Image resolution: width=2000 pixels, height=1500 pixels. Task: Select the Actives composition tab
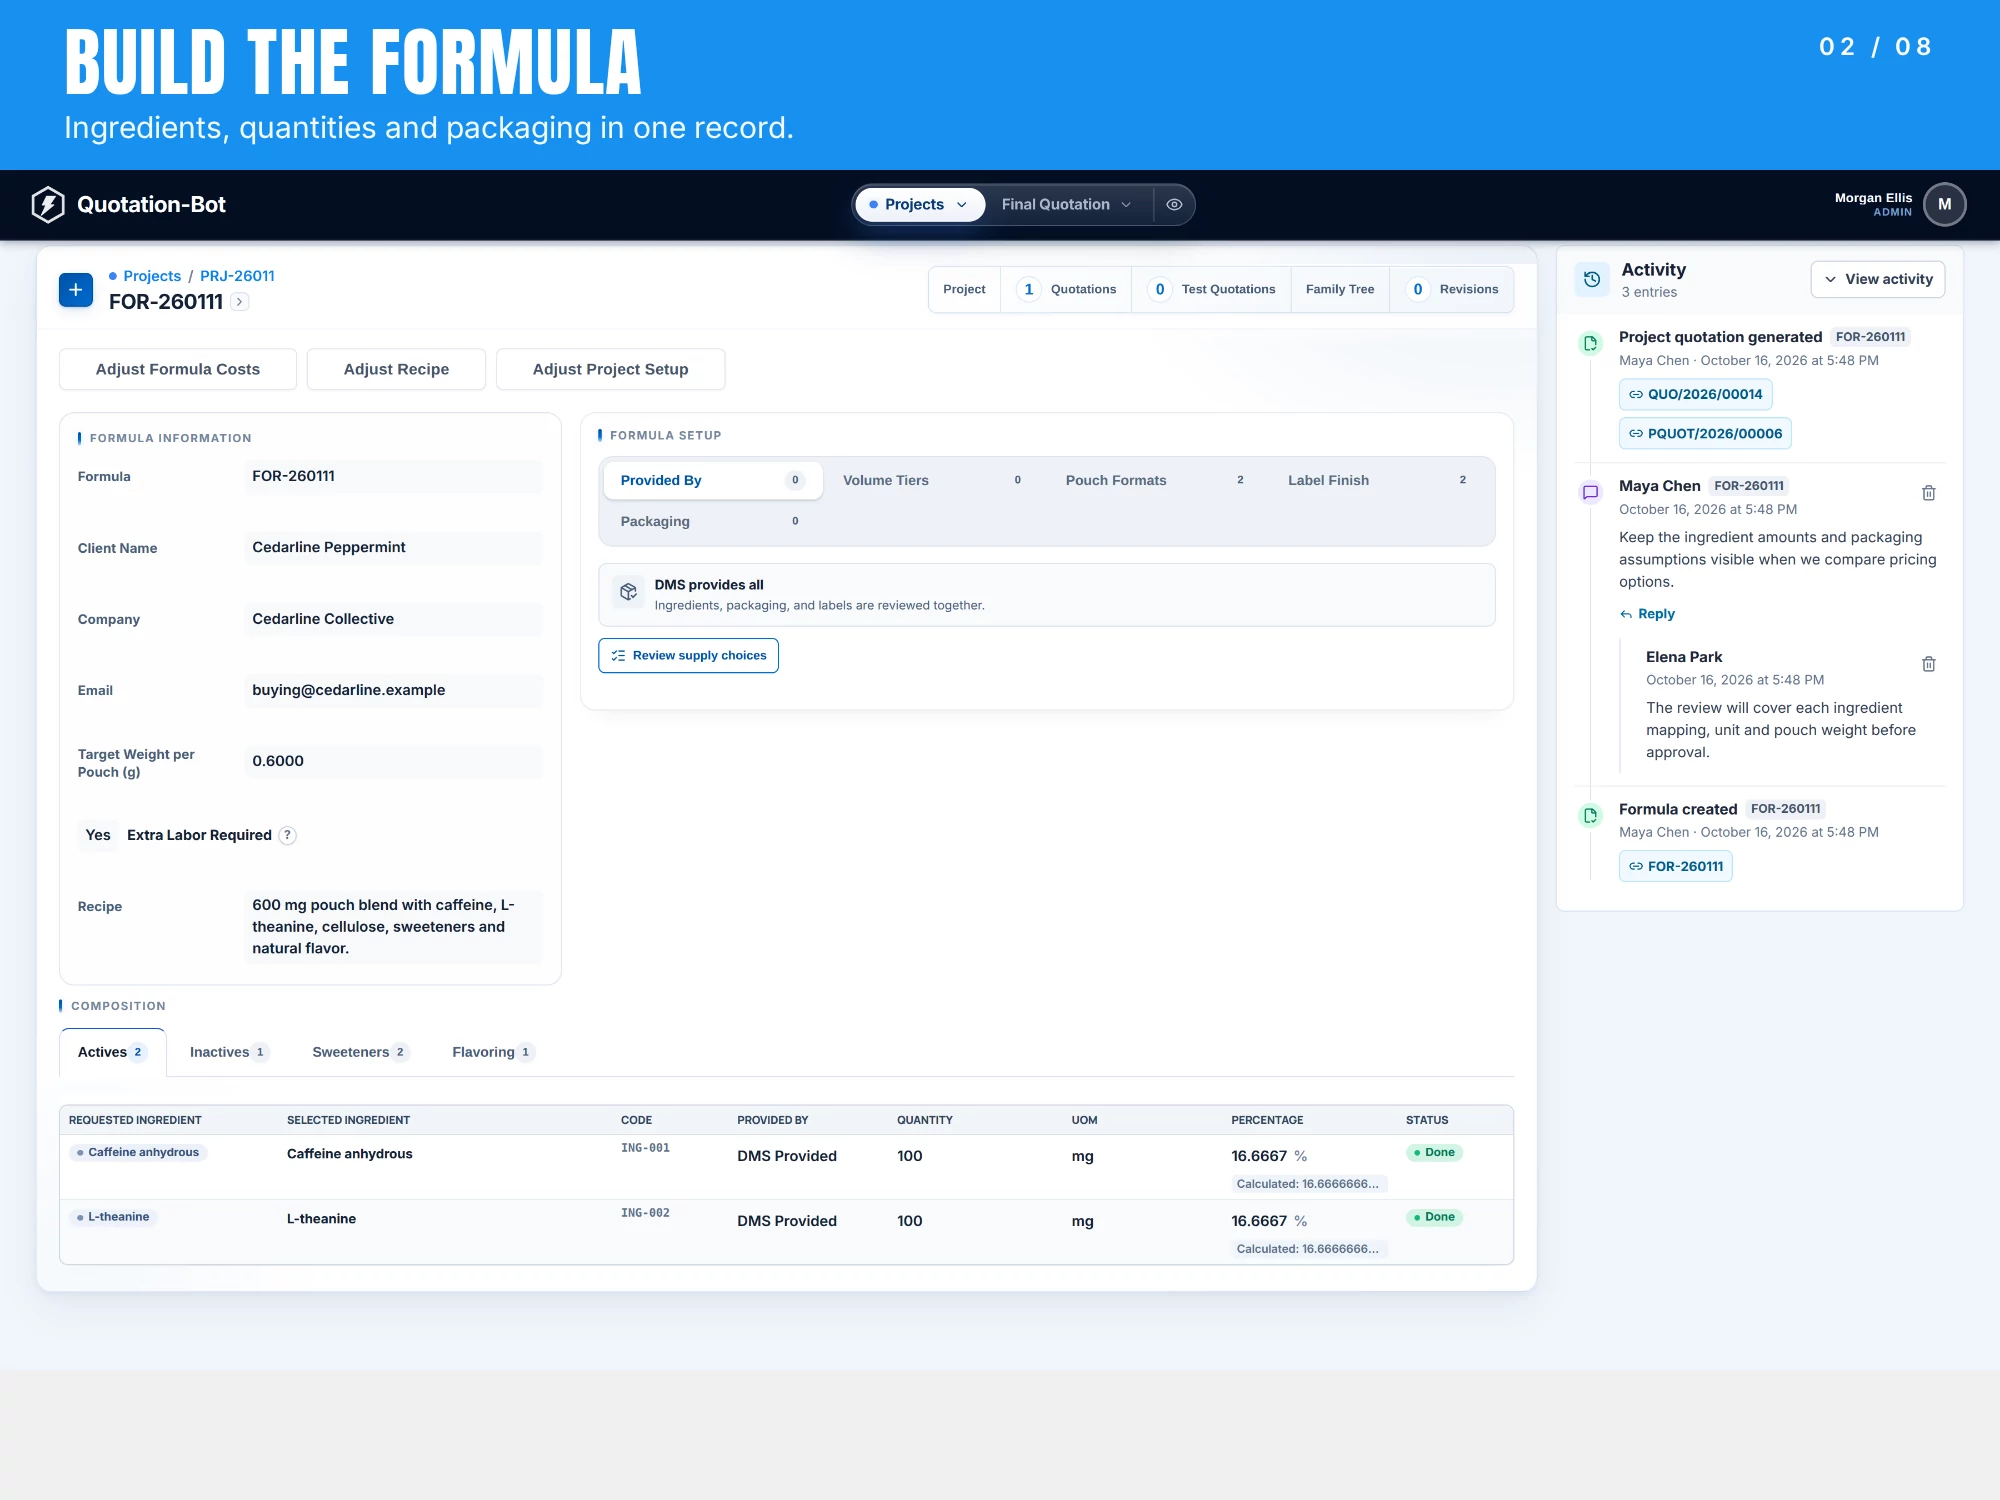tap(112, 1052)
